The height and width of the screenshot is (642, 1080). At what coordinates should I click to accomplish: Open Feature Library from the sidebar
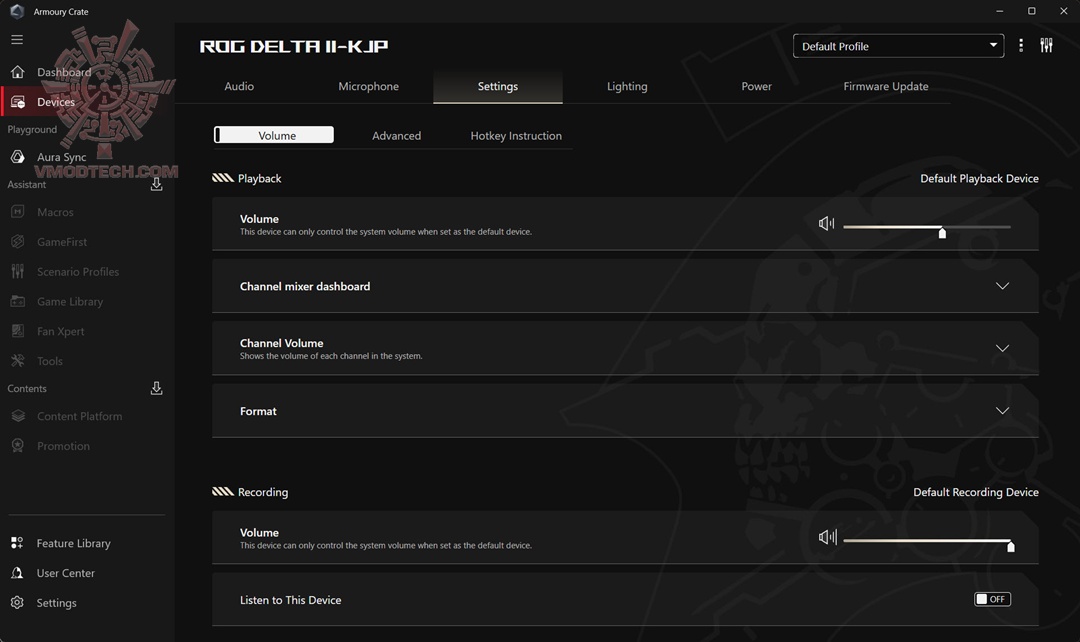click(73, 543)
